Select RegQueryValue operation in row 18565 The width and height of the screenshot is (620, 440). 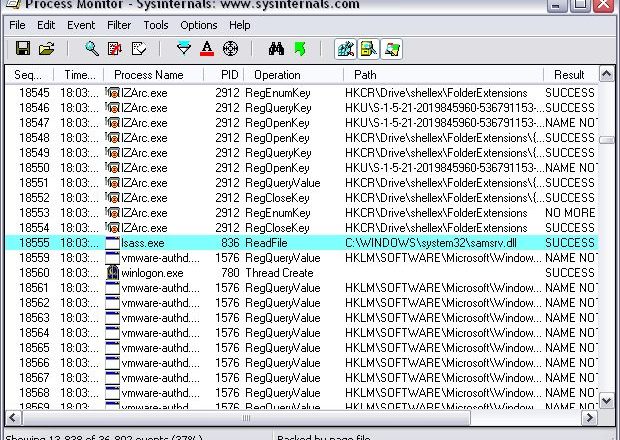[x=283, y=348]
